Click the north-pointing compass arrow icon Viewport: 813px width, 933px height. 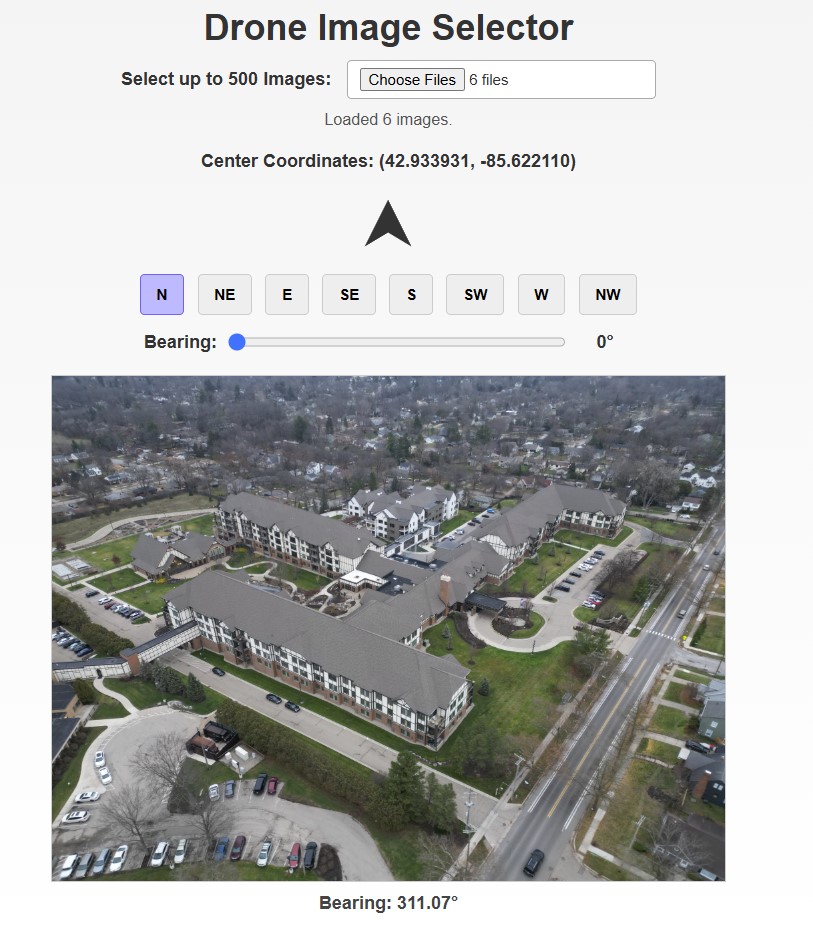[x=388, y=223]
